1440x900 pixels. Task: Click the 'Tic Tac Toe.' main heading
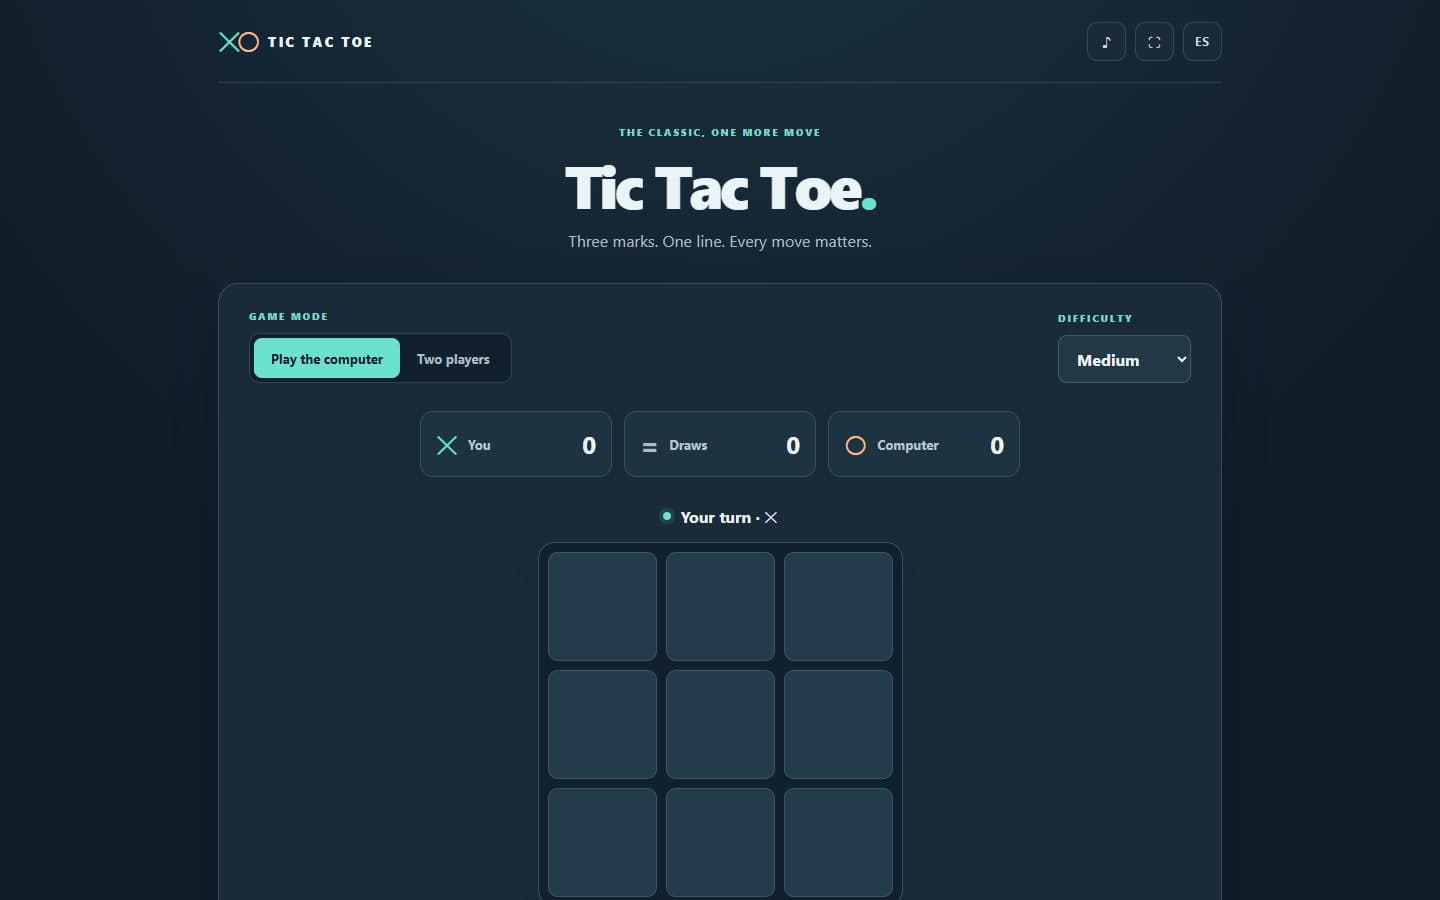(x=720, y=188)
